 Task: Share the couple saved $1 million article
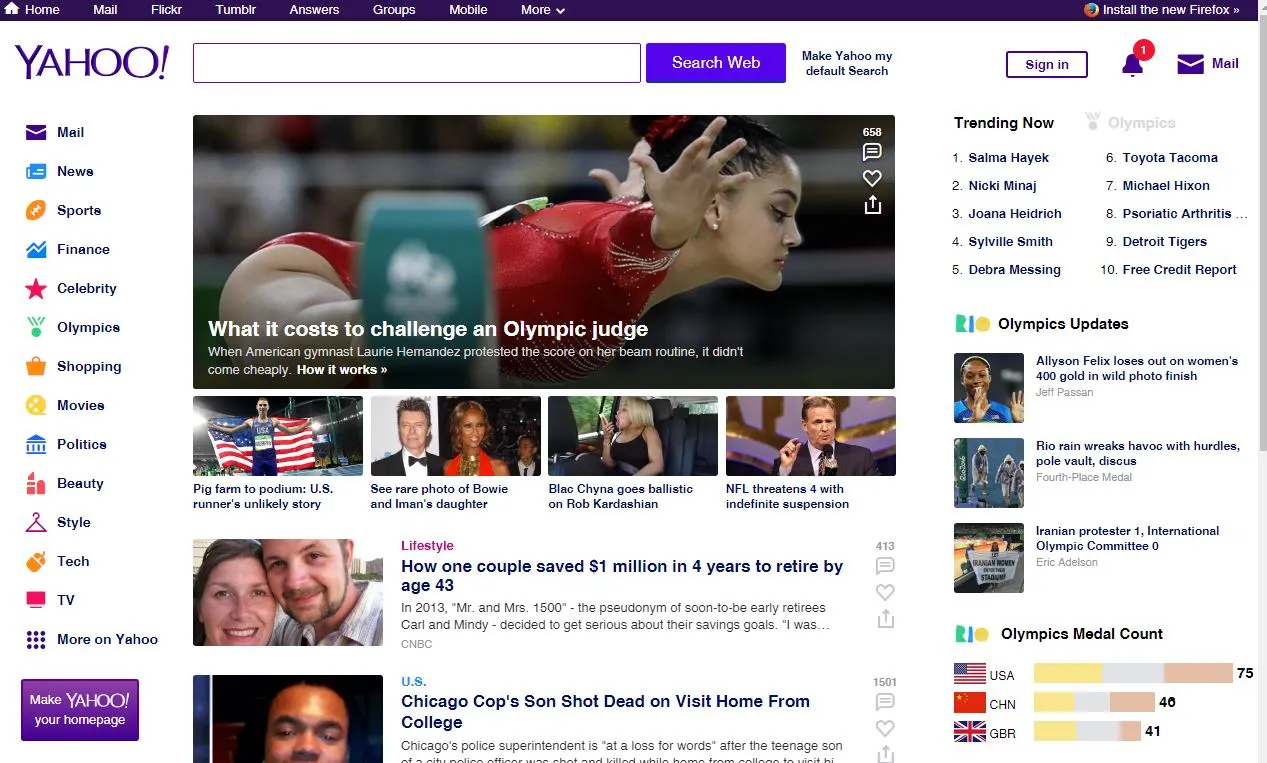(x=885, y=619)
